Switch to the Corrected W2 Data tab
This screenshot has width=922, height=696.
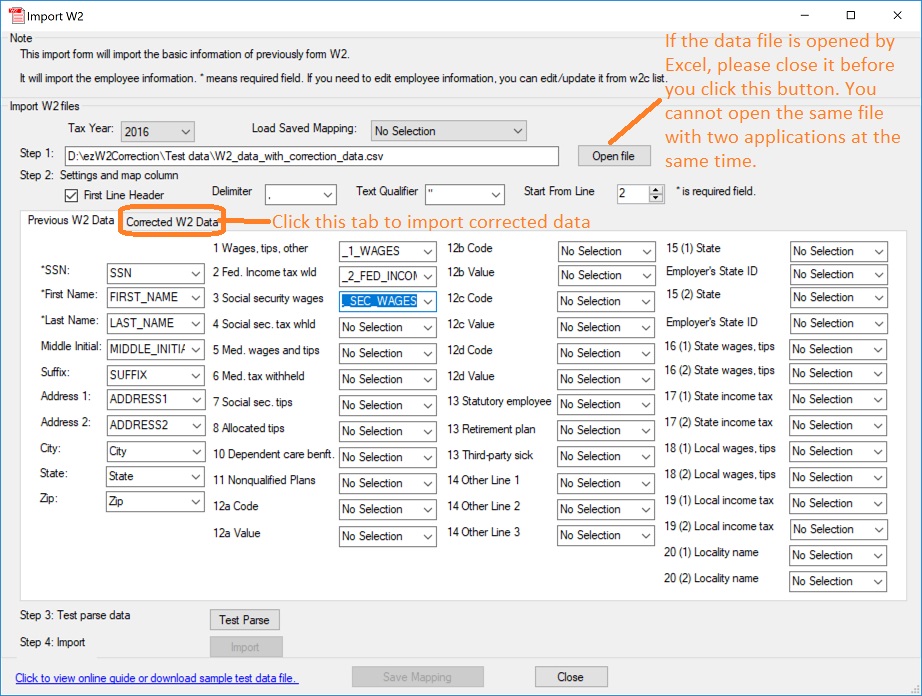(x=172, y=220)
